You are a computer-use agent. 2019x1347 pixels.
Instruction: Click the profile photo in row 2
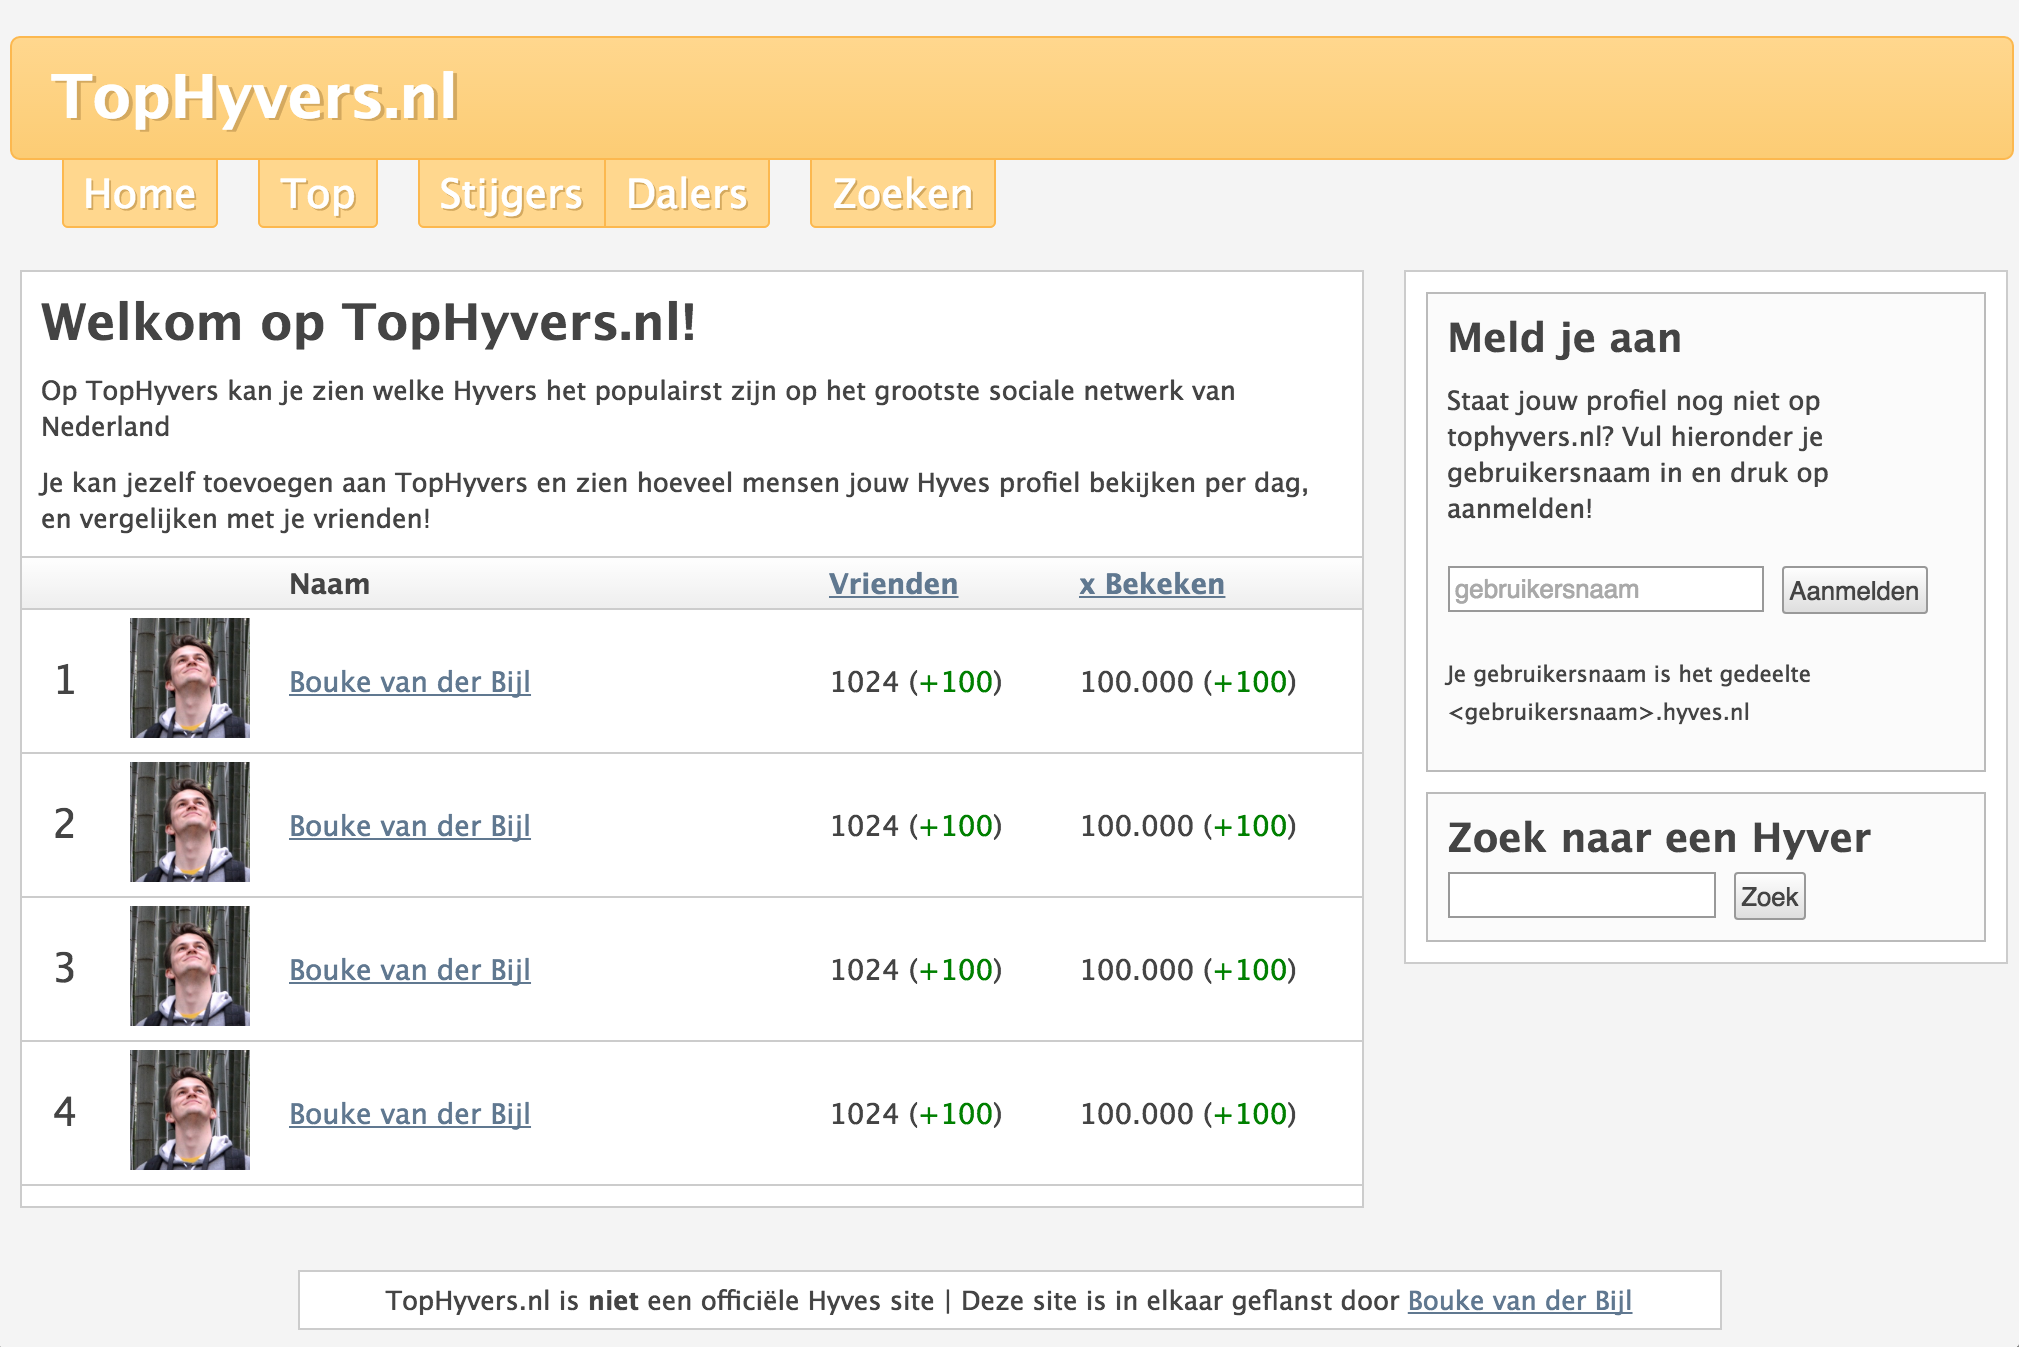point(190,822)
